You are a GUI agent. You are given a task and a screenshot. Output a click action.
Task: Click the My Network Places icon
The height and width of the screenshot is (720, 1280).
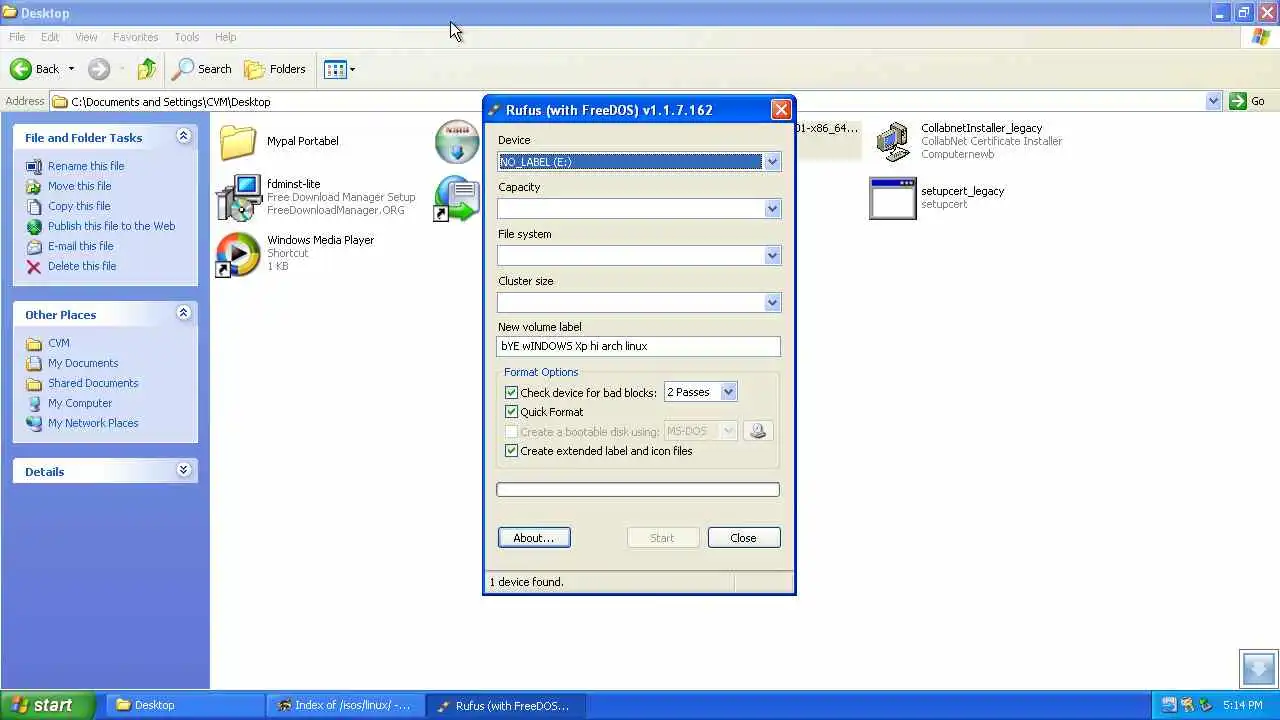point(34,423)
